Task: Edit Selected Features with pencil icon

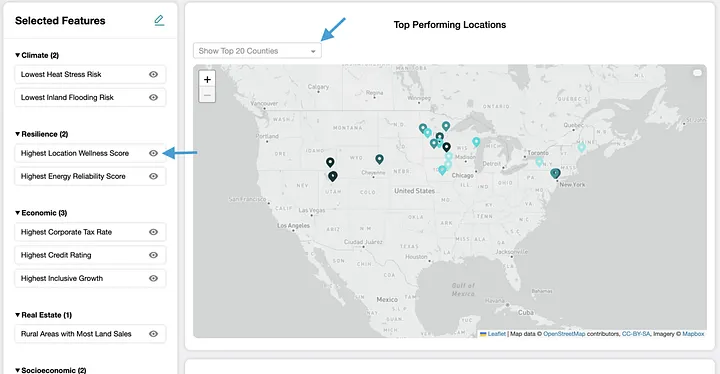Action: (x=159, y=20)
